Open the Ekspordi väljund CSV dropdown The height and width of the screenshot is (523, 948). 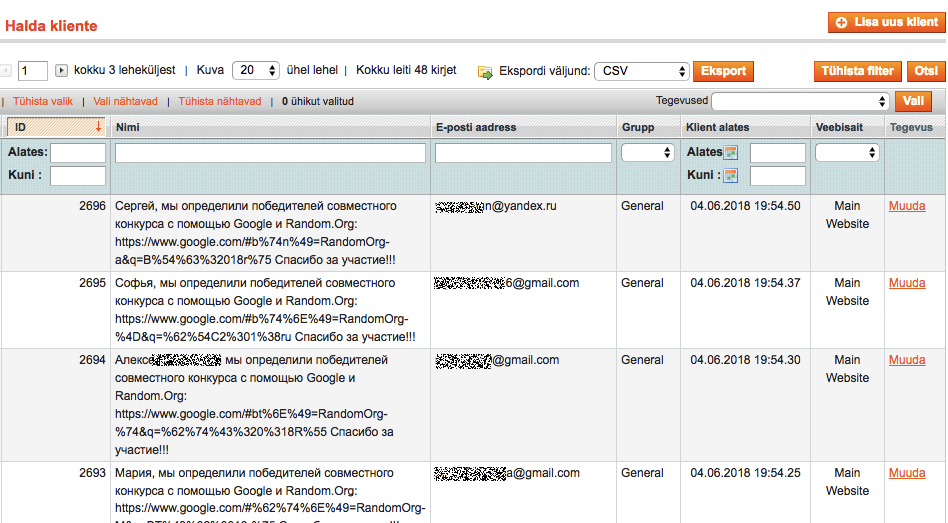coord(642,71)
